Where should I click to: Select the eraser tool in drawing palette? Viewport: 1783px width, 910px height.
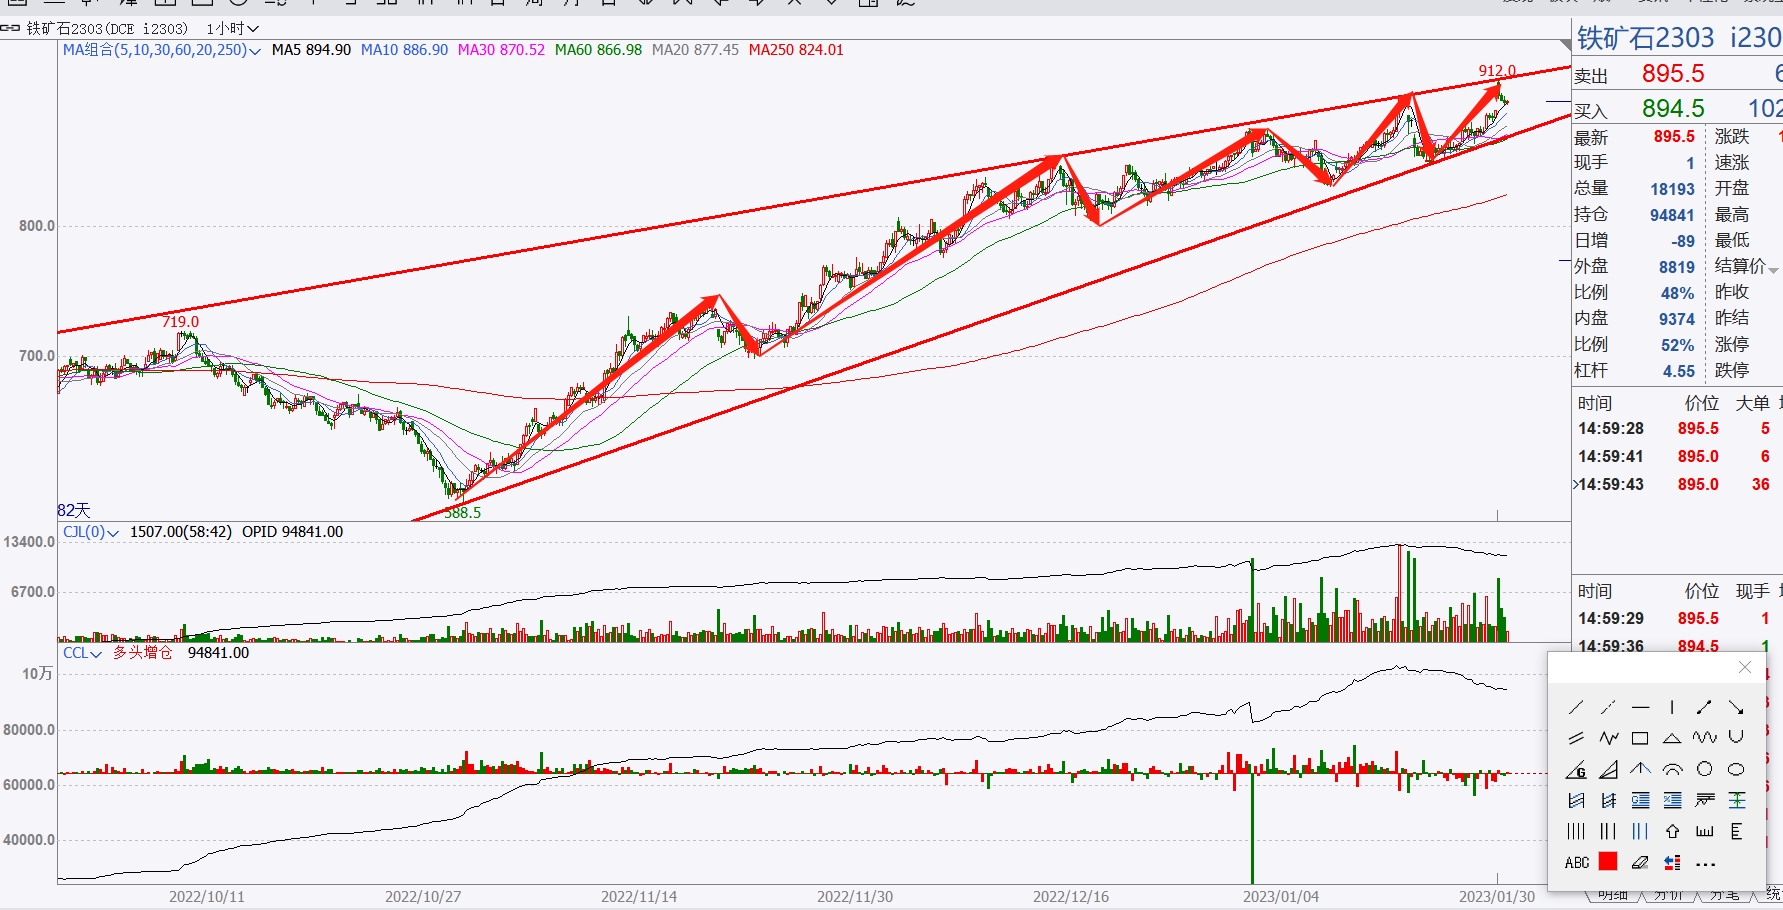(1640, 862)
